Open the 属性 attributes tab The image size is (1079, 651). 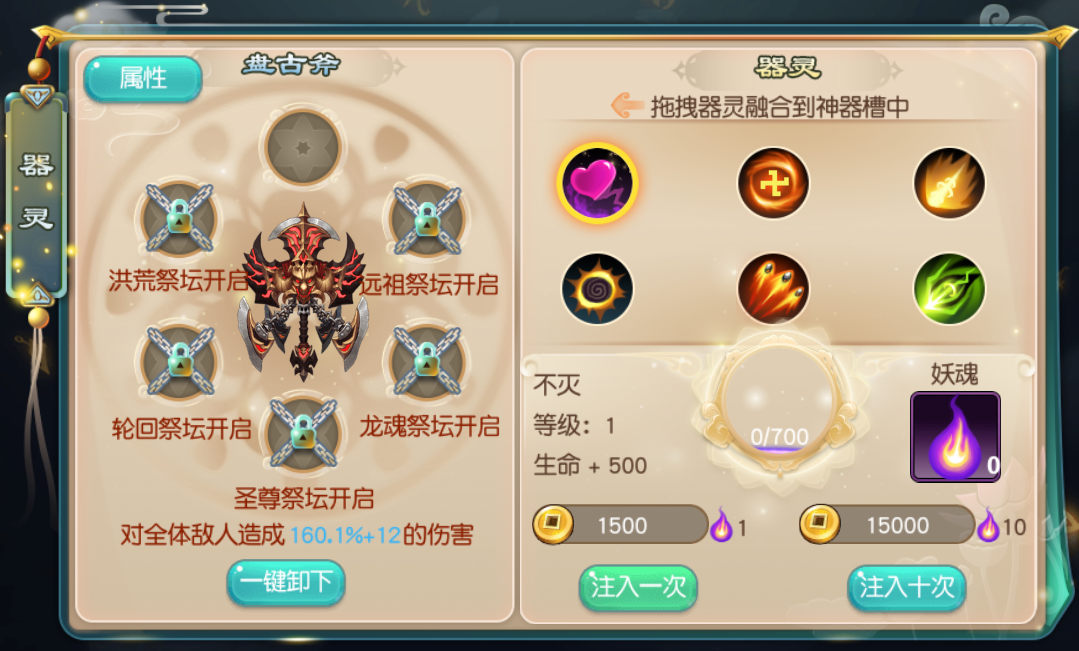[x=143, y=78]
